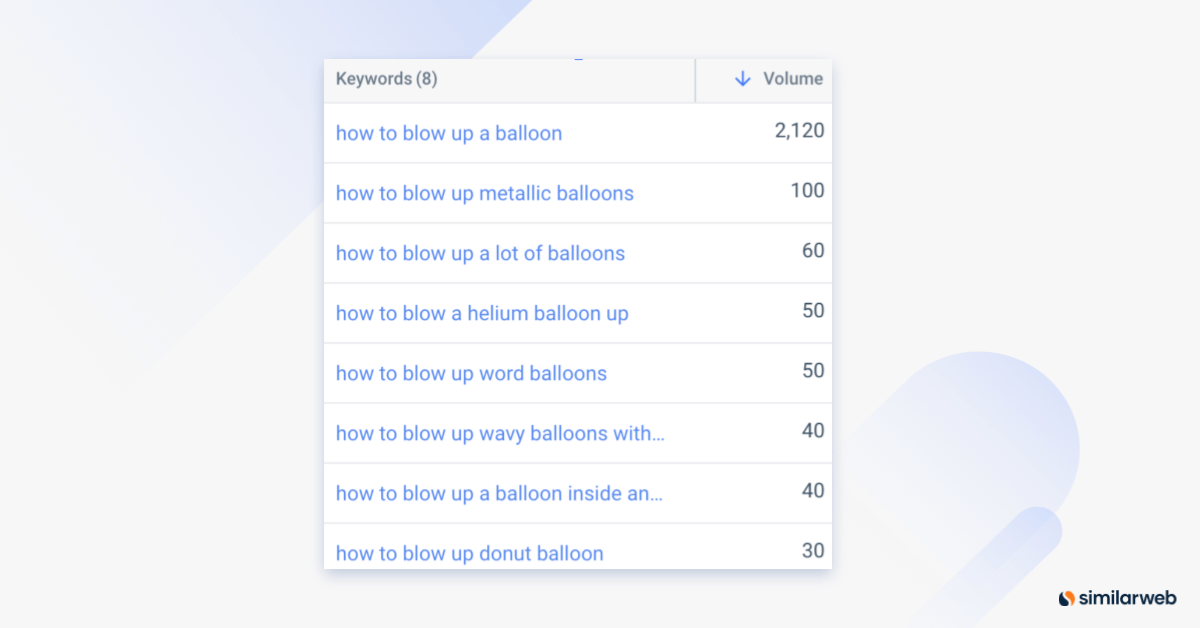This screenshot has width=1200, height=628.
Task: Open the 'how to blow up a balloon' keyword
Action: click(x=448, y=133)
